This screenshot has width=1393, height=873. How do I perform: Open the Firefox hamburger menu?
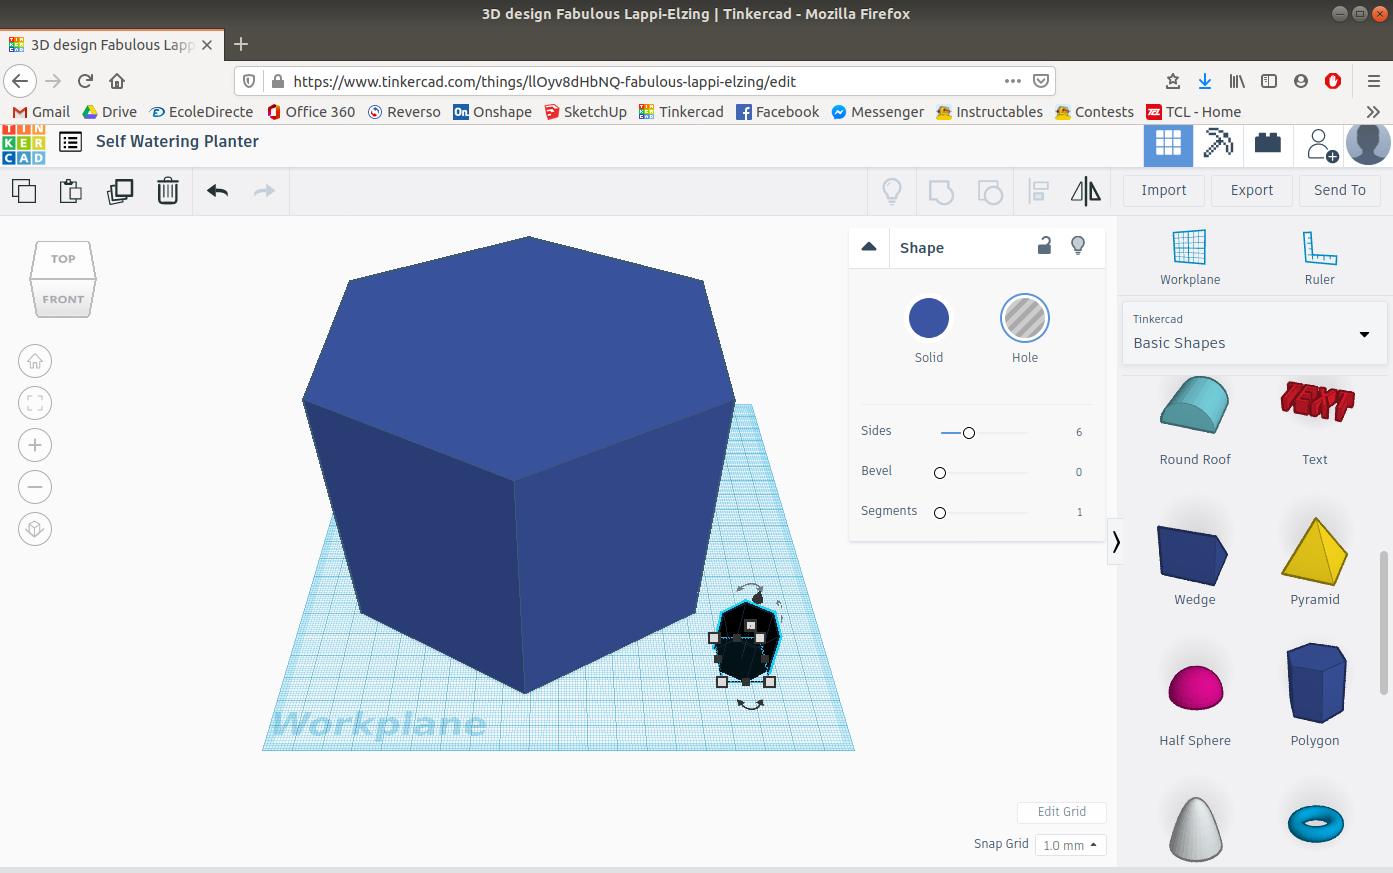tap(1372, 80)
